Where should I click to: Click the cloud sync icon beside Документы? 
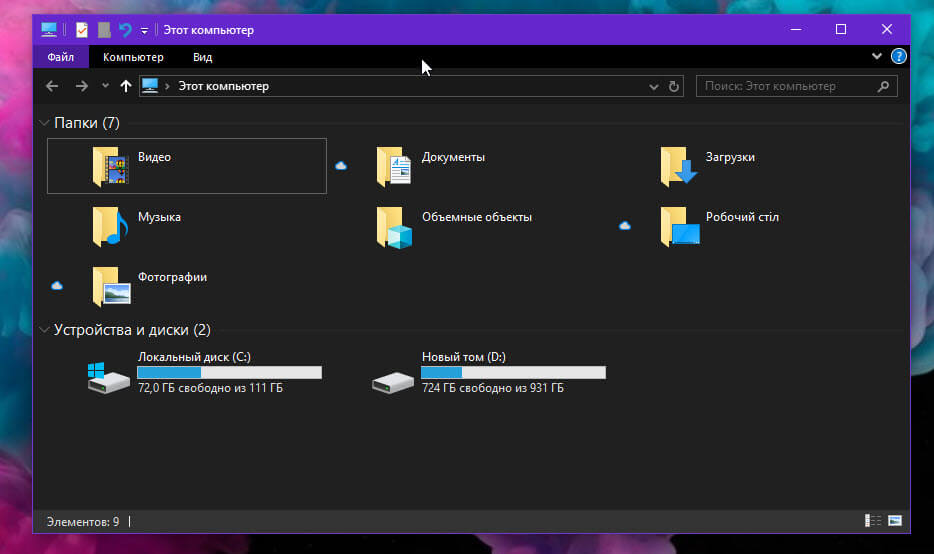point(341,166)
